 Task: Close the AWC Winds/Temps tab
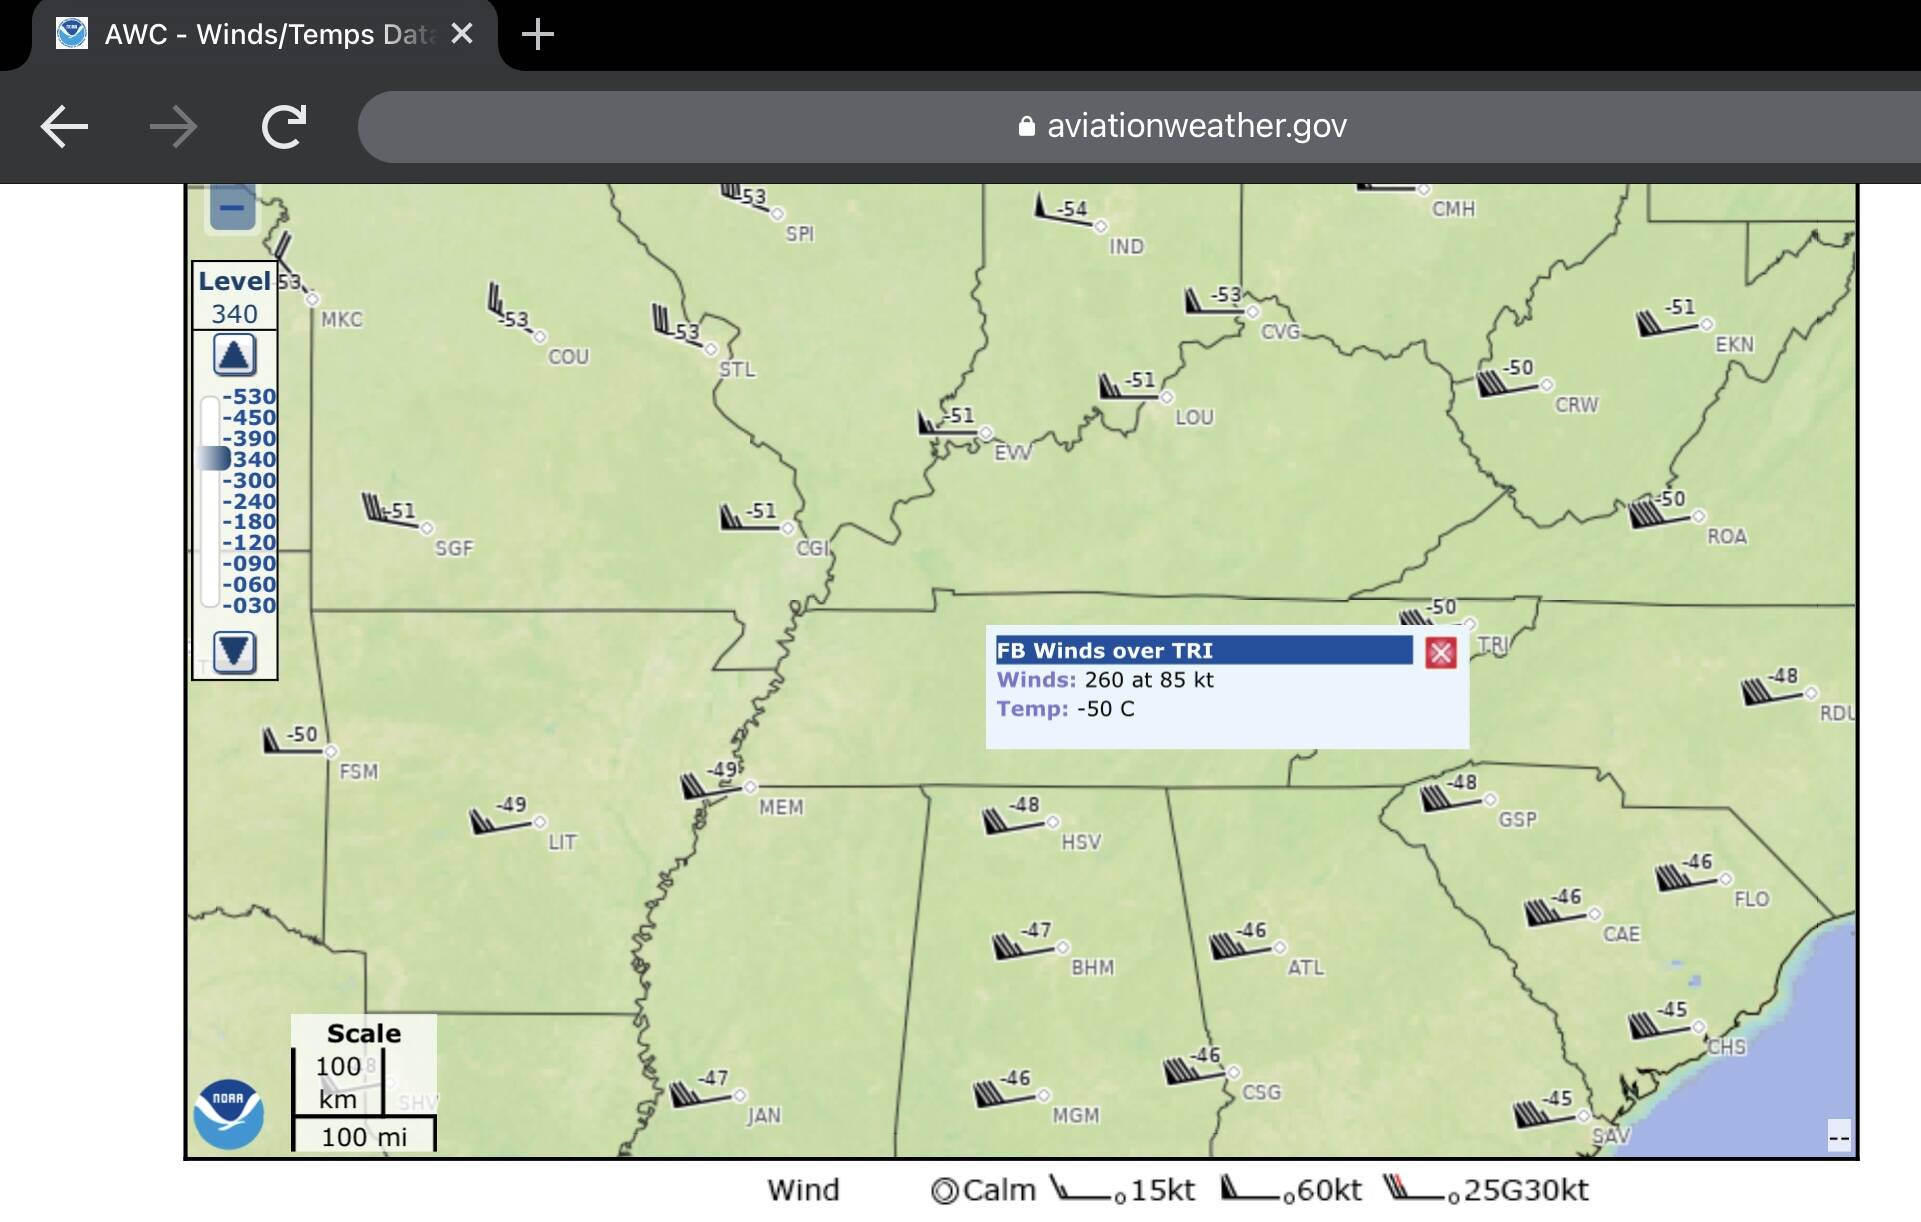(462, 34)
